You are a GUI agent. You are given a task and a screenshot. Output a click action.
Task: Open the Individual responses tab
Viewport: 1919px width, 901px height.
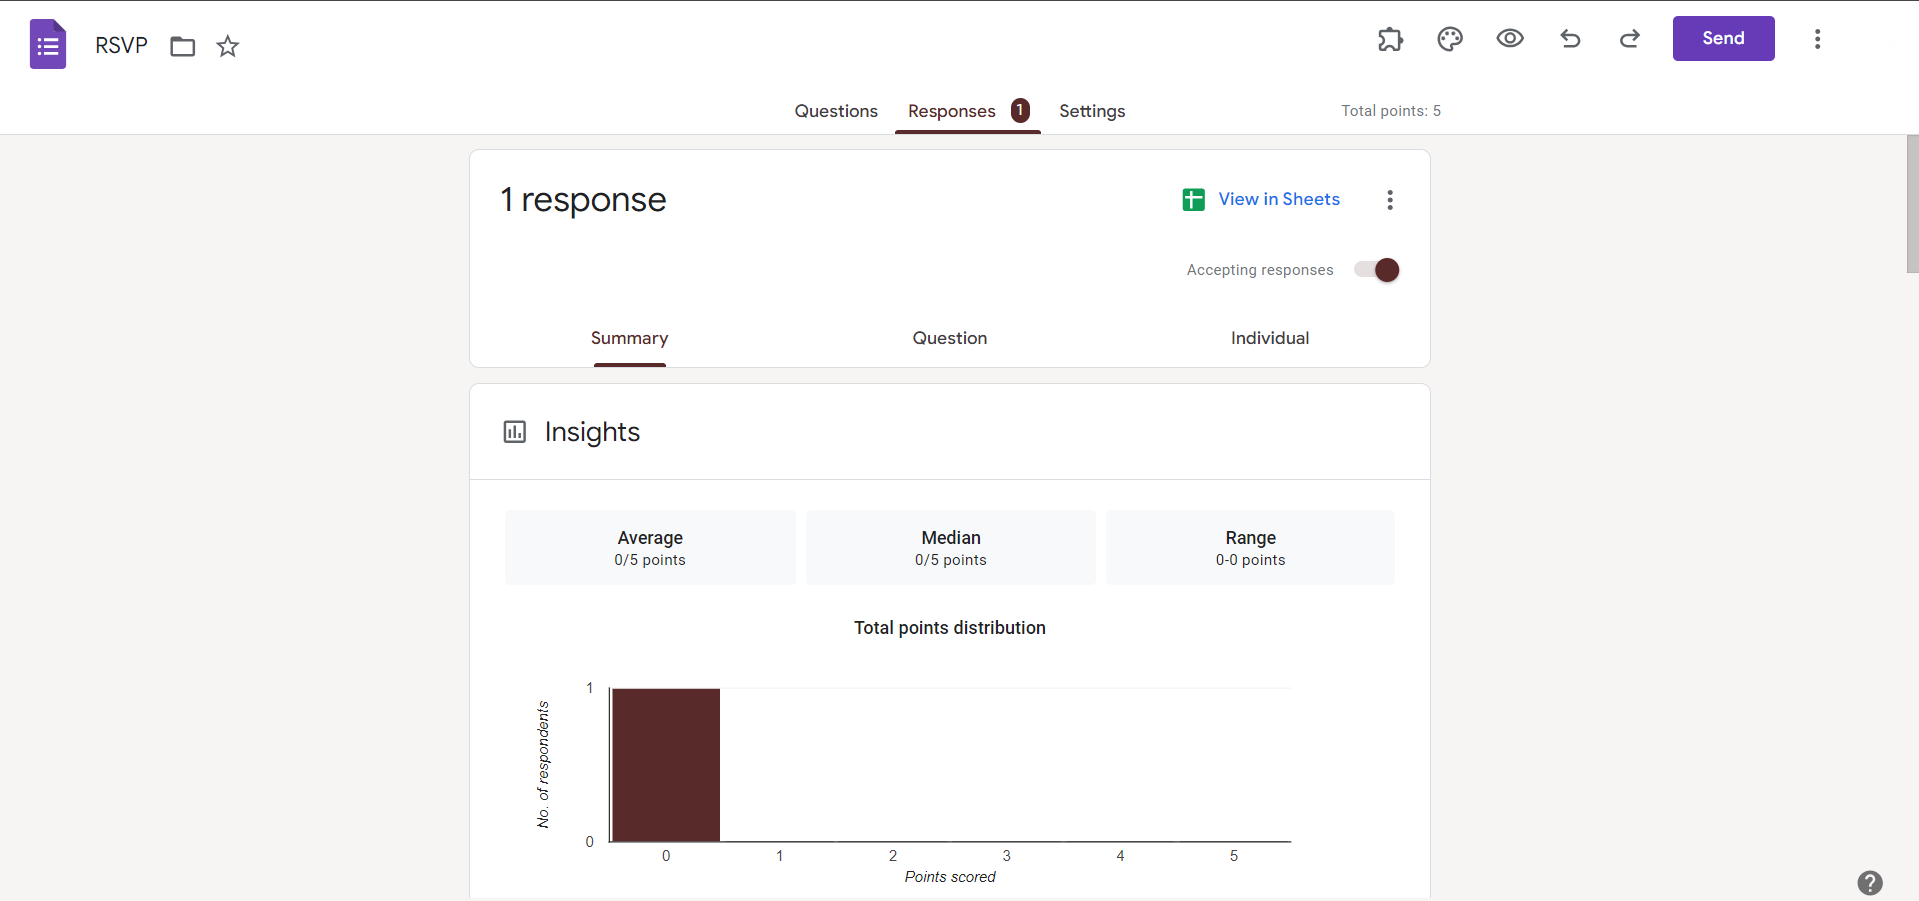coord(1270,338)
